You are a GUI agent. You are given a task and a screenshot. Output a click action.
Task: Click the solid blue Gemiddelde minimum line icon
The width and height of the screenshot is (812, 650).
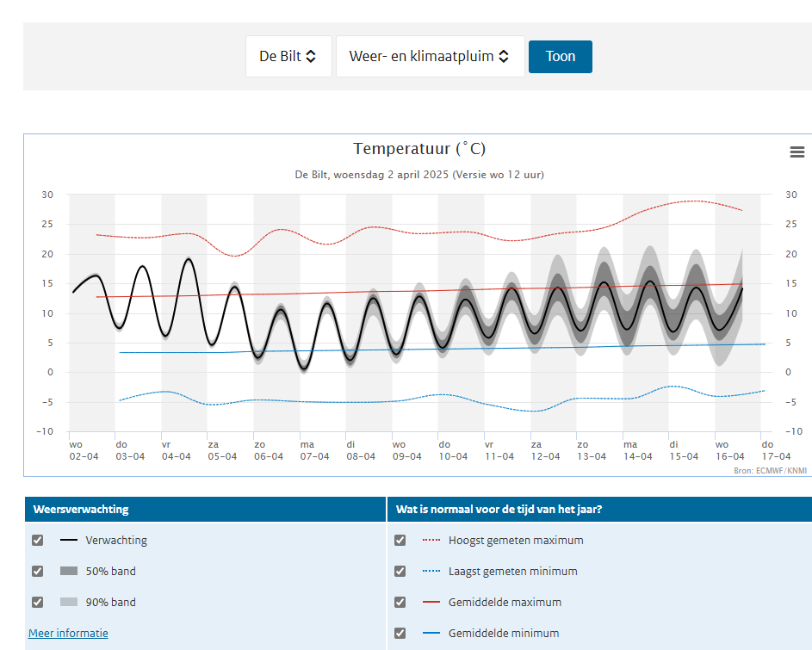431,633
